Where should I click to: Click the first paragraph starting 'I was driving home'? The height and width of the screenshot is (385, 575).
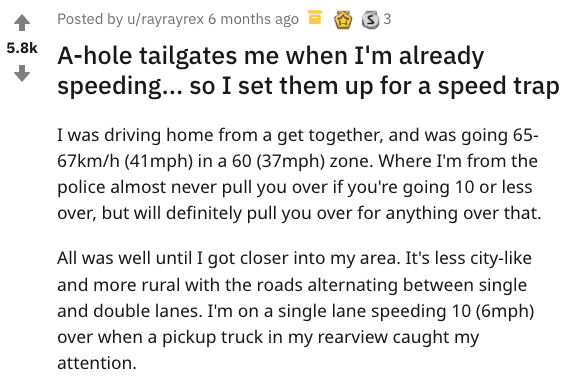pyautogui.click(x=299, y=174)
